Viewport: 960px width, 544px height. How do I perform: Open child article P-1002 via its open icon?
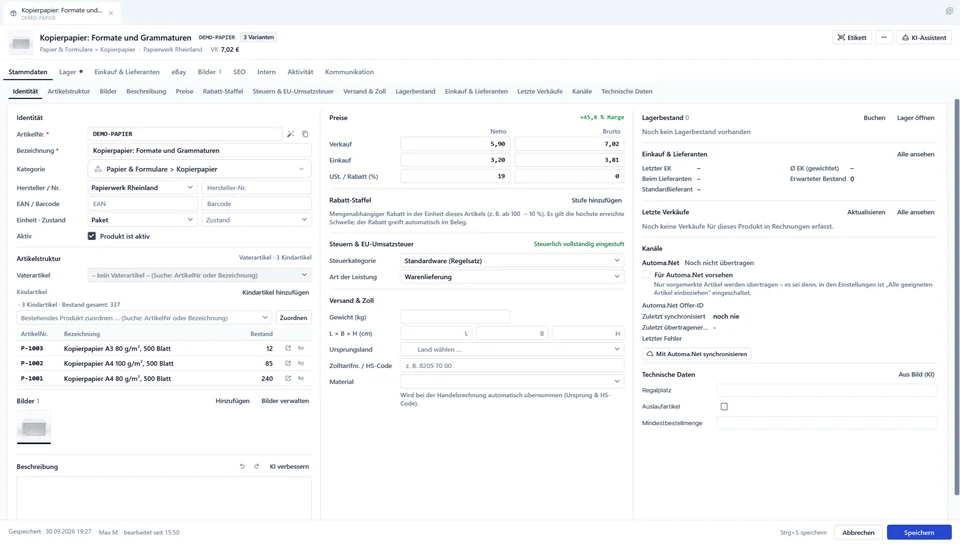pyautogui.click(x=288, y=363)
